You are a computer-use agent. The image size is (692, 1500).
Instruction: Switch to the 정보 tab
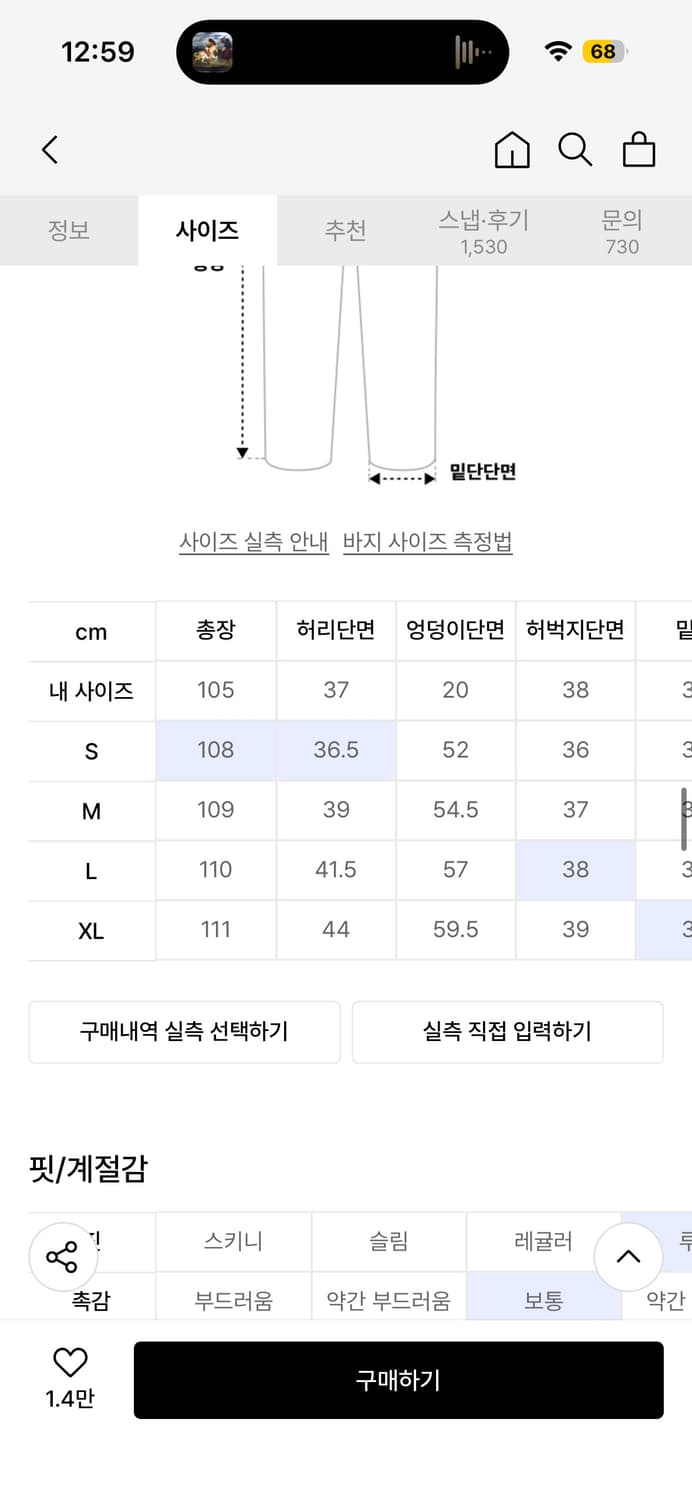pyautogui.click(x=69, y=229)
